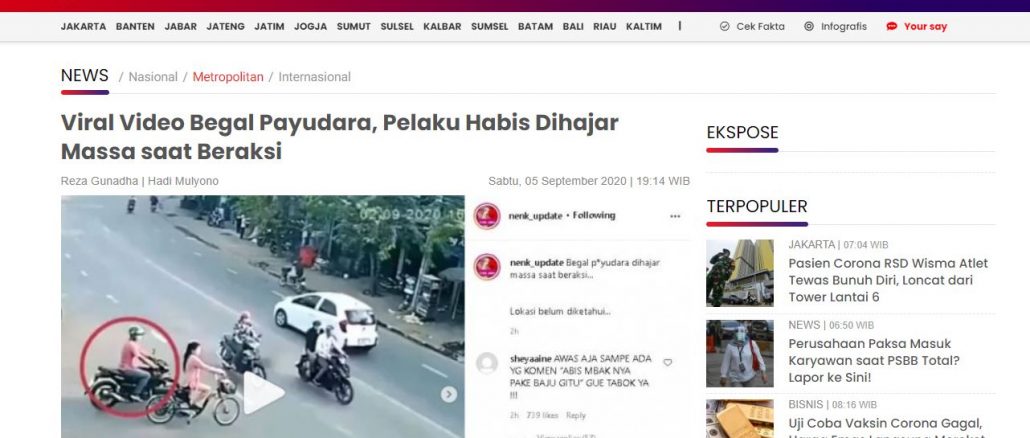Image resolution: width=1030 pixels, height=438 pixels.
Task: Open thumbnail of the PSBB Total article
Action: pos(740,353)
